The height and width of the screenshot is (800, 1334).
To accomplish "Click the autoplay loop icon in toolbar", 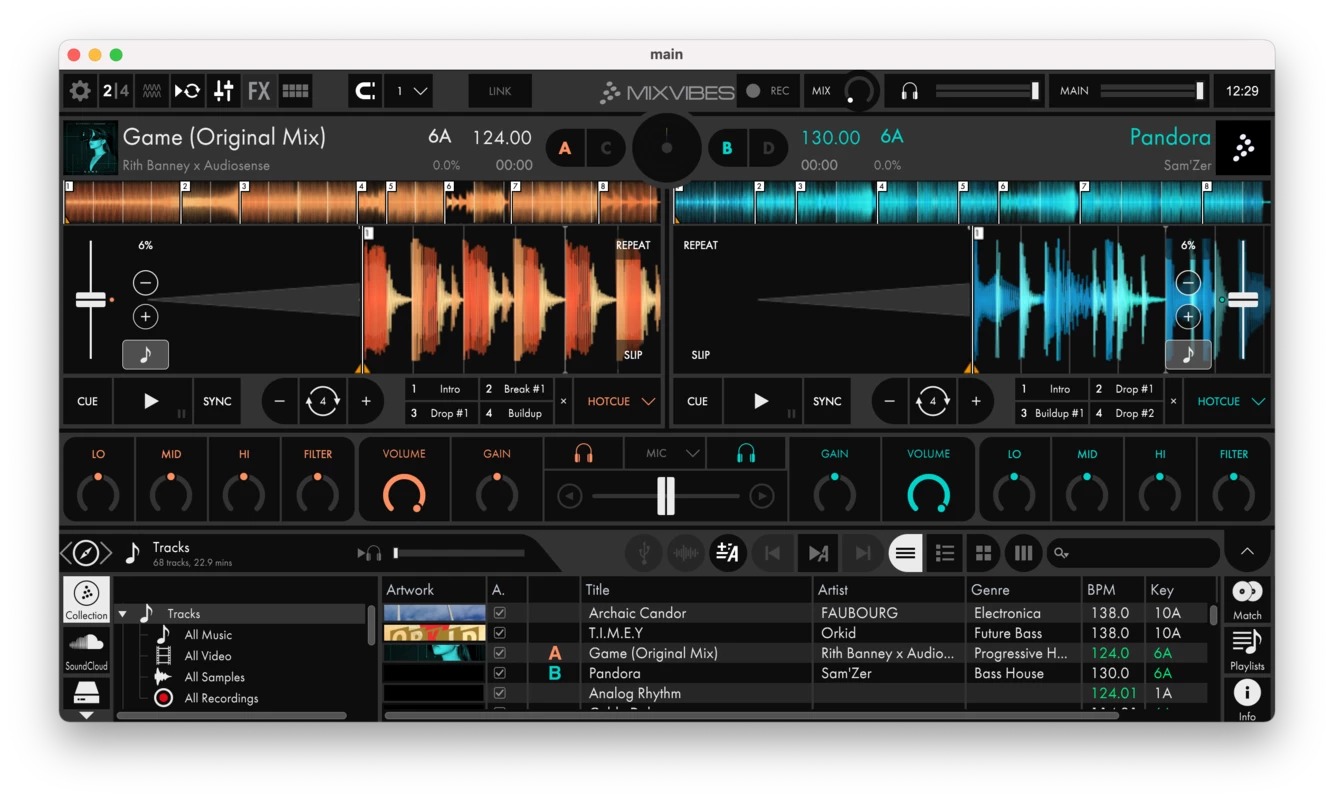I will (187, 91).
